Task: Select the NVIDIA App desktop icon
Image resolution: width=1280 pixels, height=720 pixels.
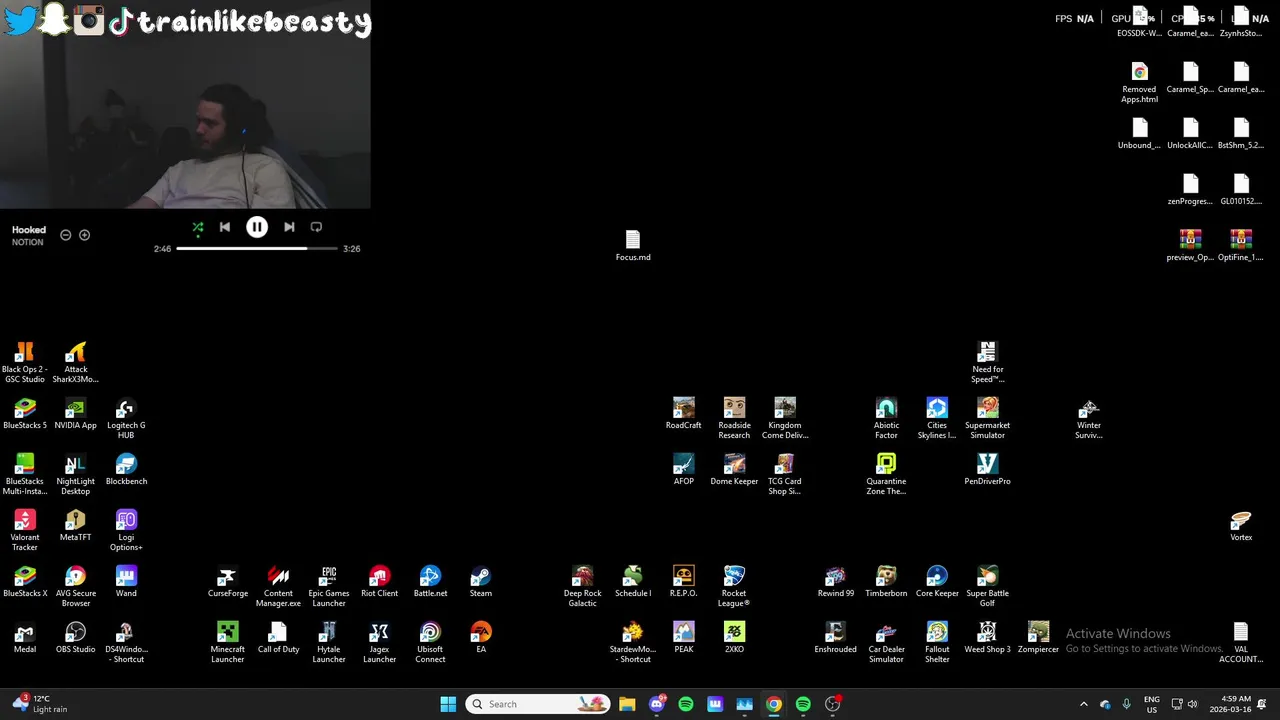Action: [75, 413]
